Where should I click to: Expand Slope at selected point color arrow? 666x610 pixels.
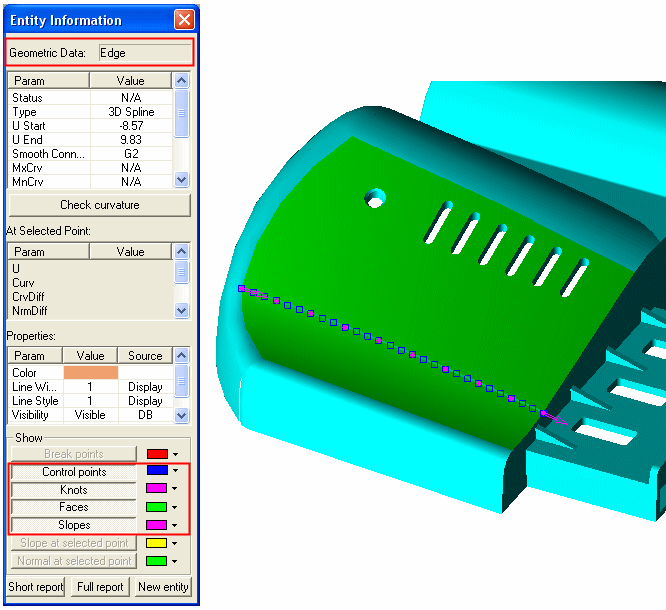pos(175,543)
